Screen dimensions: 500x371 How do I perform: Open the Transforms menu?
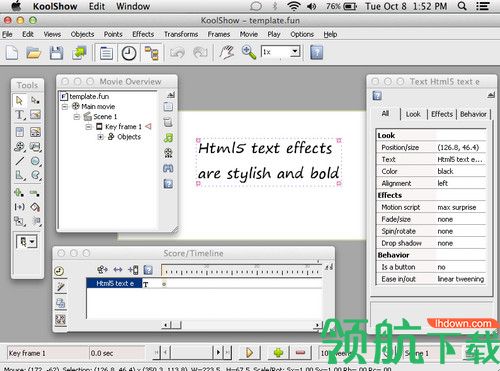pos(181,34)
